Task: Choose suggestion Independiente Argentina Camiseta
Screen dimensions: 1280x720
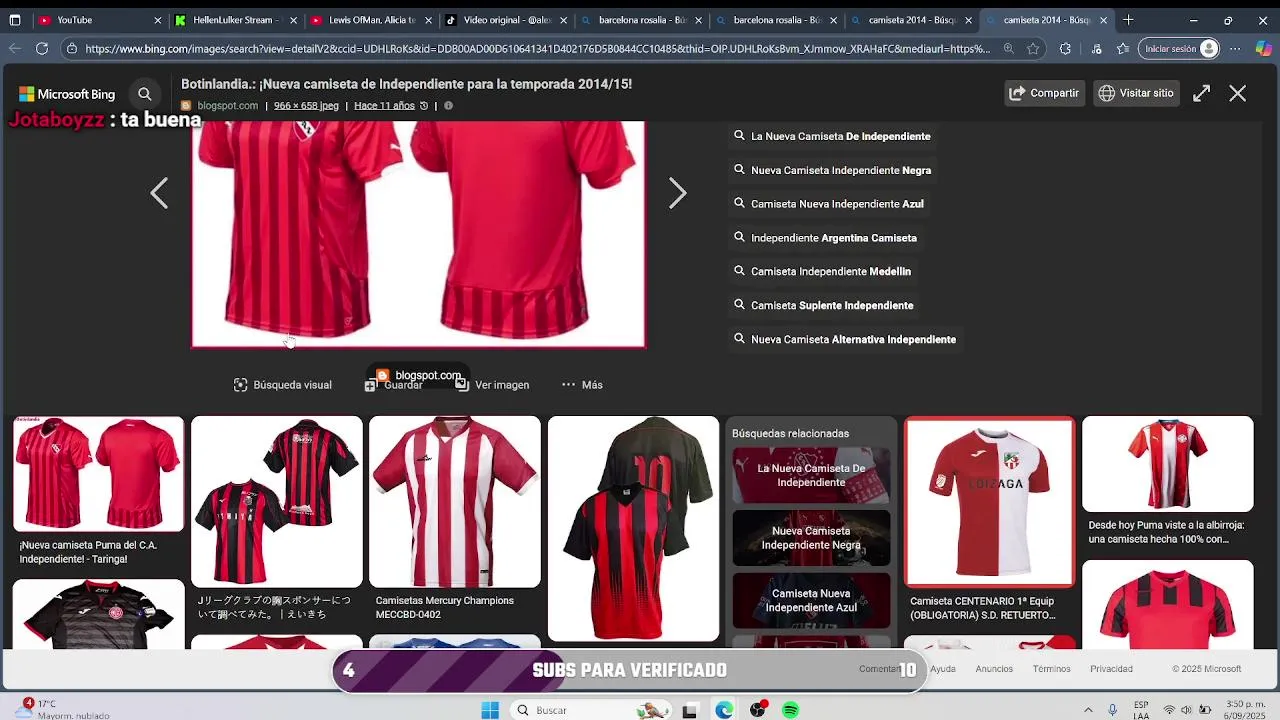Action: click(x=825, y=238)
